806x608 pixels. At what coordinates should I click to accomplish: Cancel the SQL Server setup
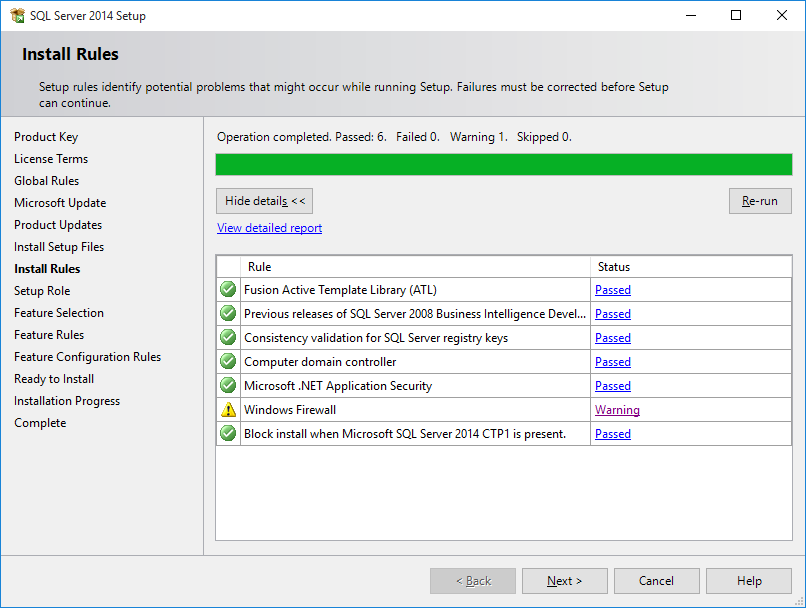pyautogui.click(x=656, y=580)
